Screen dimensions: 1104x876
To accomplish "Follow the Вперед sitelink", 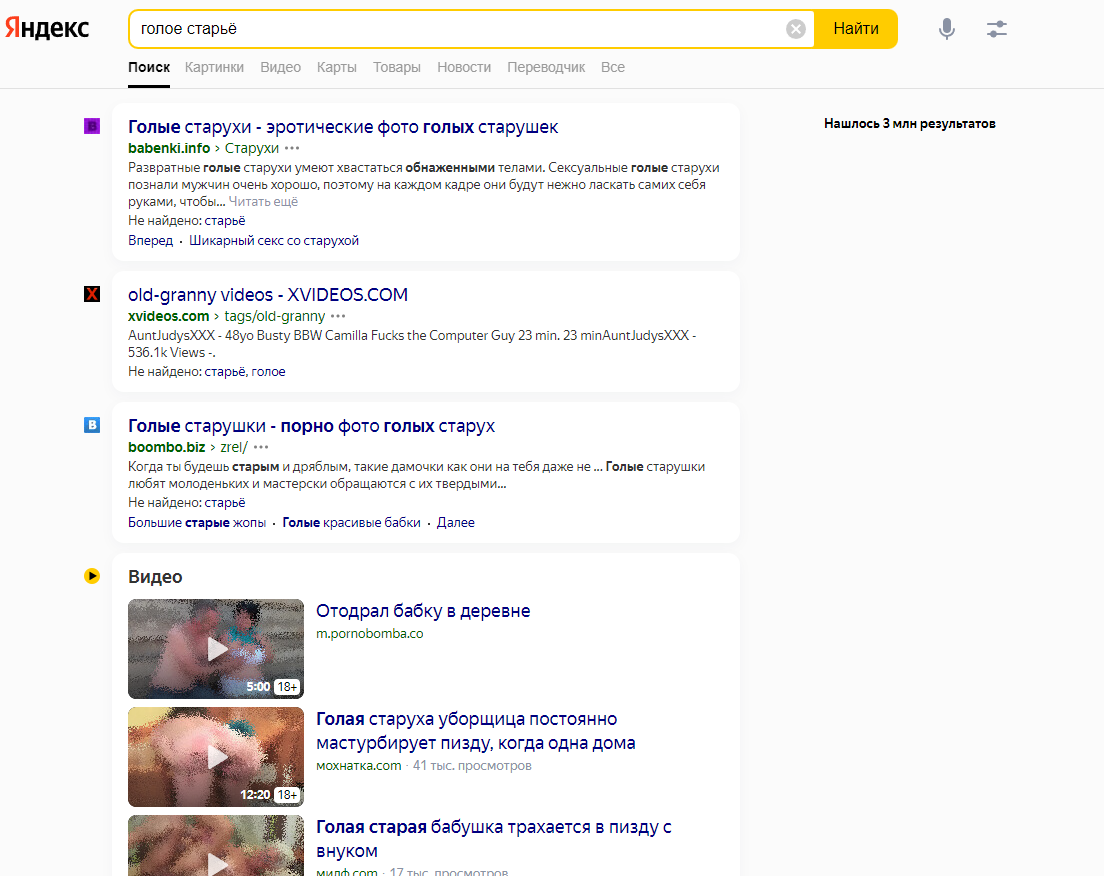I will [x=151, y=240].
